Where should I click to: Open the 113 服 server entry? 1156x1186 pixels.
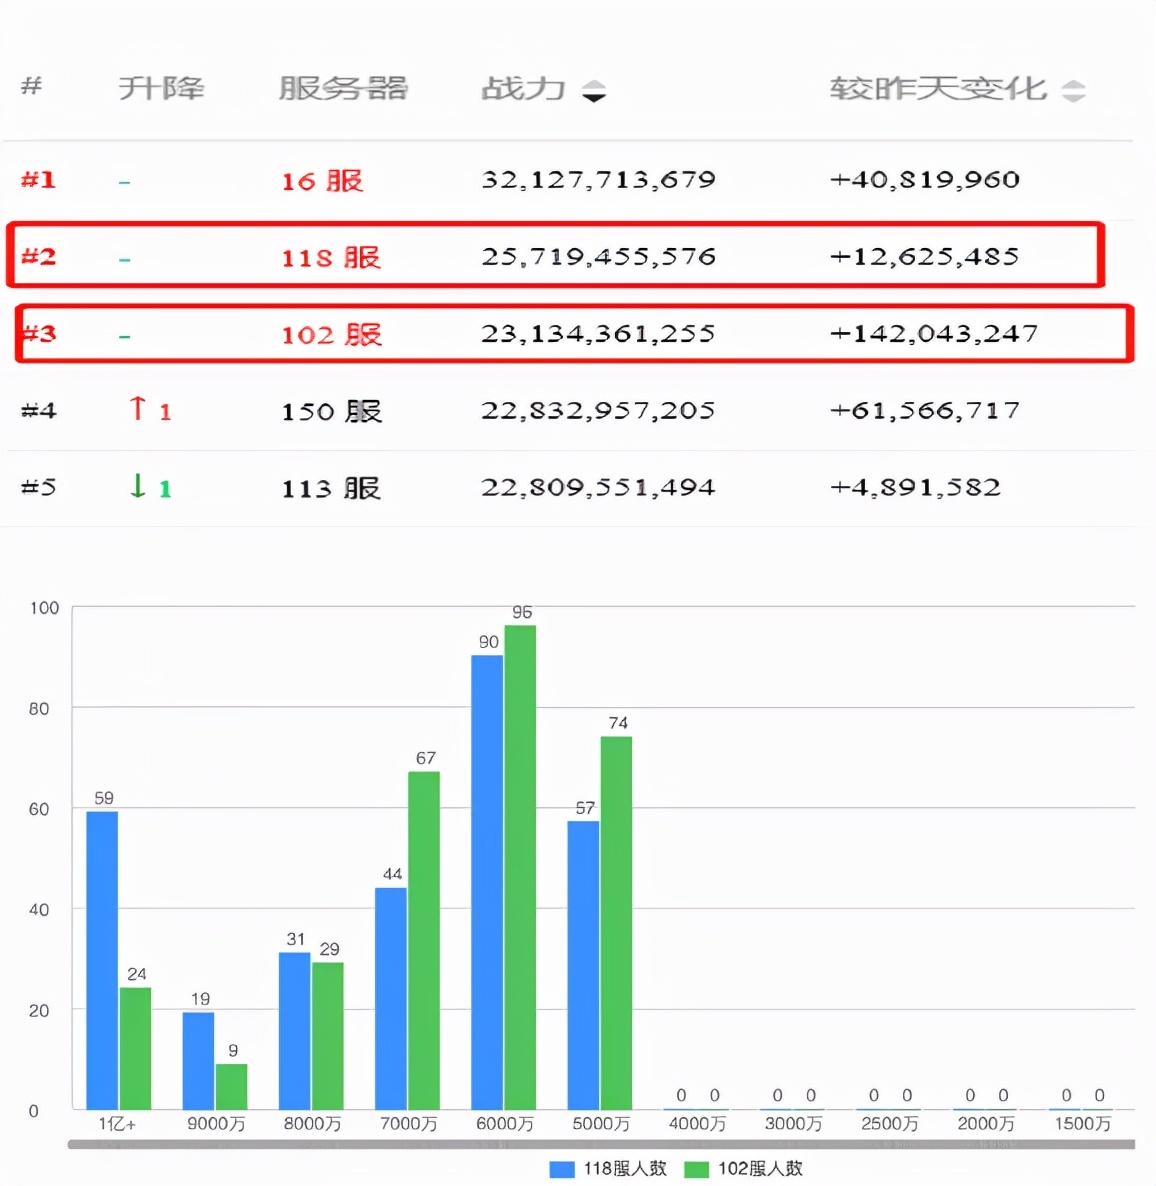(x=331, y=489)
